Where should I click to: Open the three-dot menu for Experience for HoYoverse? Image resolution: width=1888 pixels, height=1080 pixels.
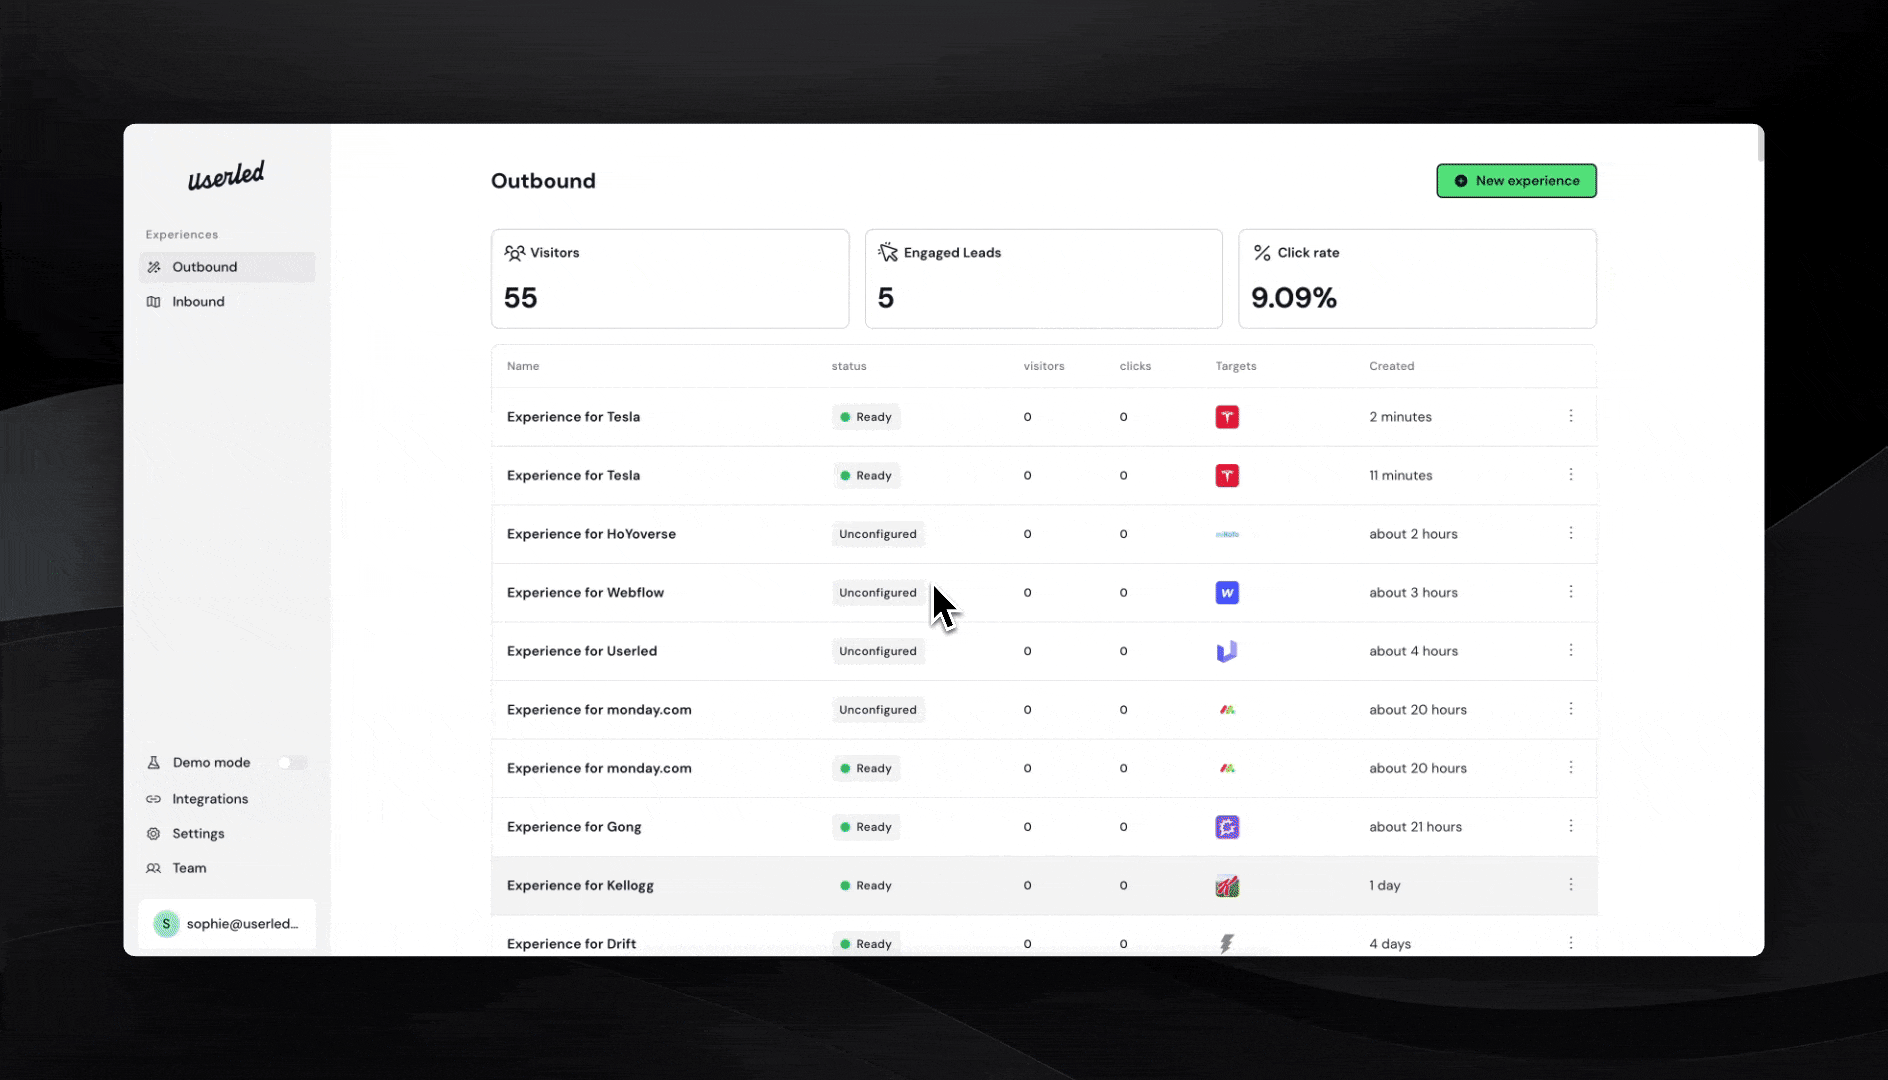[x=1571, y=533]
